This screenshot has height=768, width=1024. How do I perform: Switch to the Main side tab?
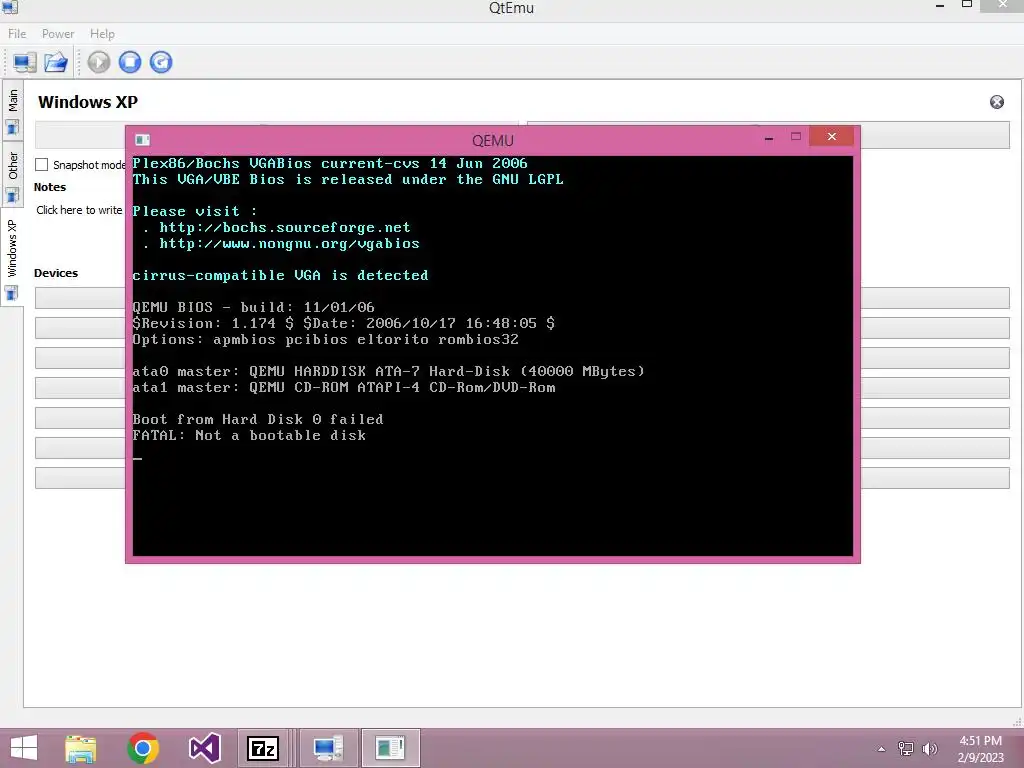[12, 112]
